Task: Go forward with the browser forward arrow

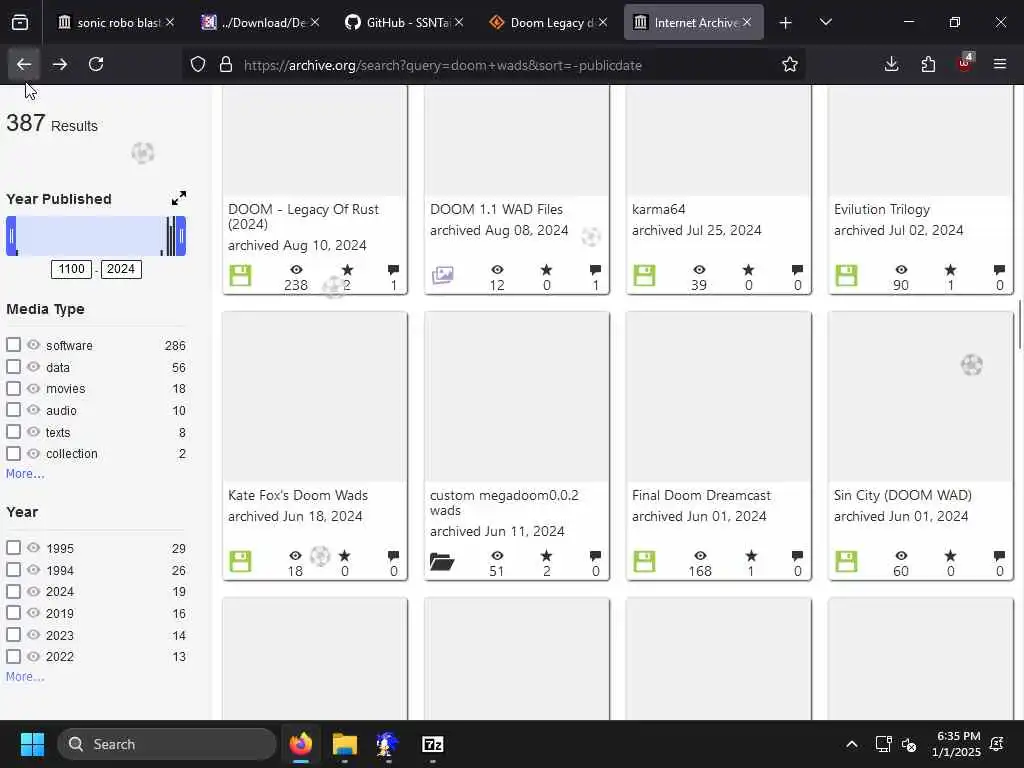Action: tap(59, 64)
